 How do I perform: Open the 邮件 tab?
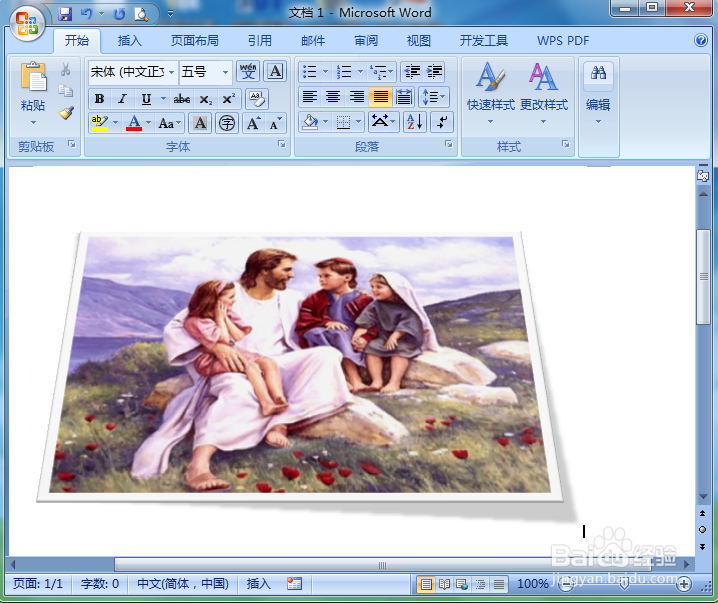[x=313, y=41]
